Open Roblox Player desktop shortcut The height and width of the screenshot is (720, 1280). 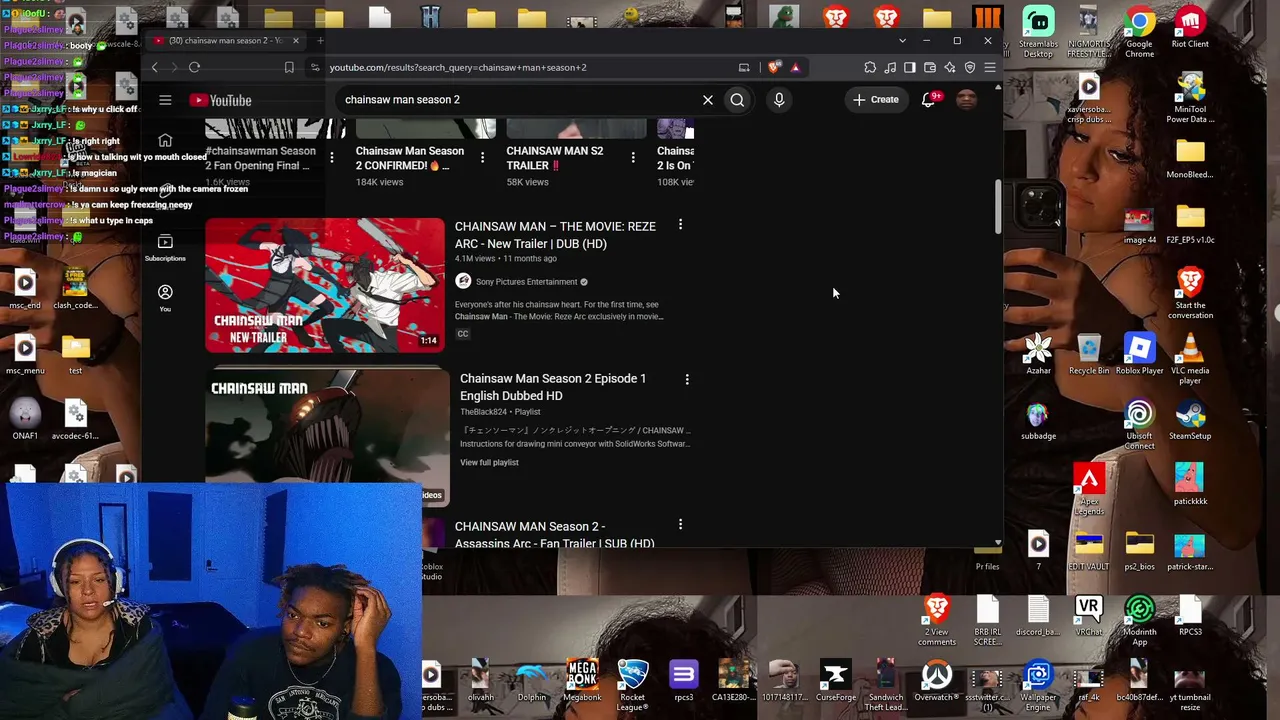(x=1139, y=355)
